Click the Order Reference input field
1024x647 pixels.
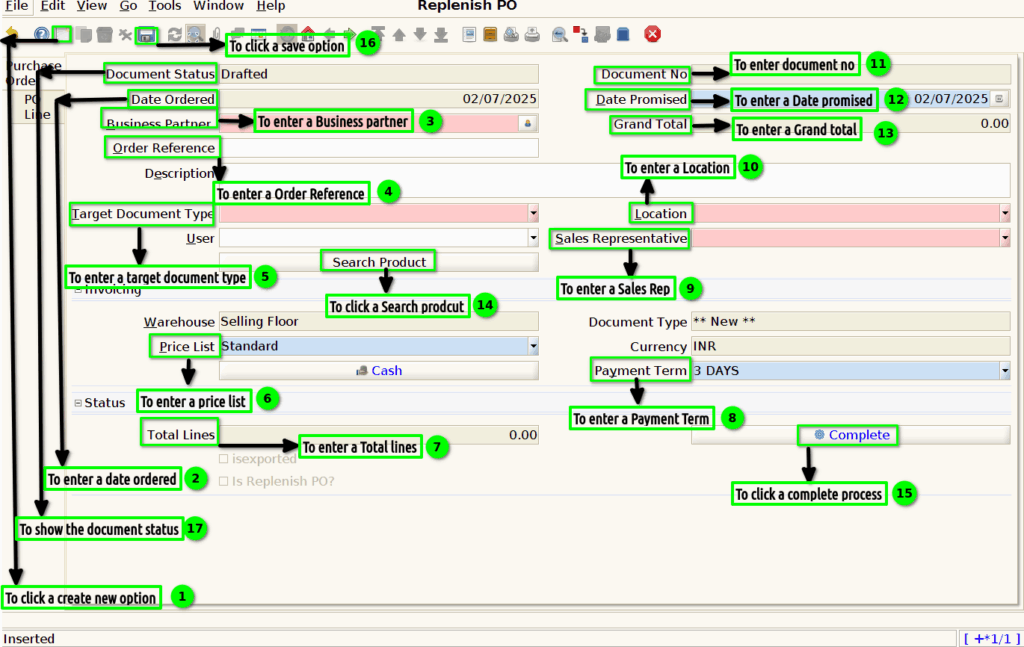point(379,148)
